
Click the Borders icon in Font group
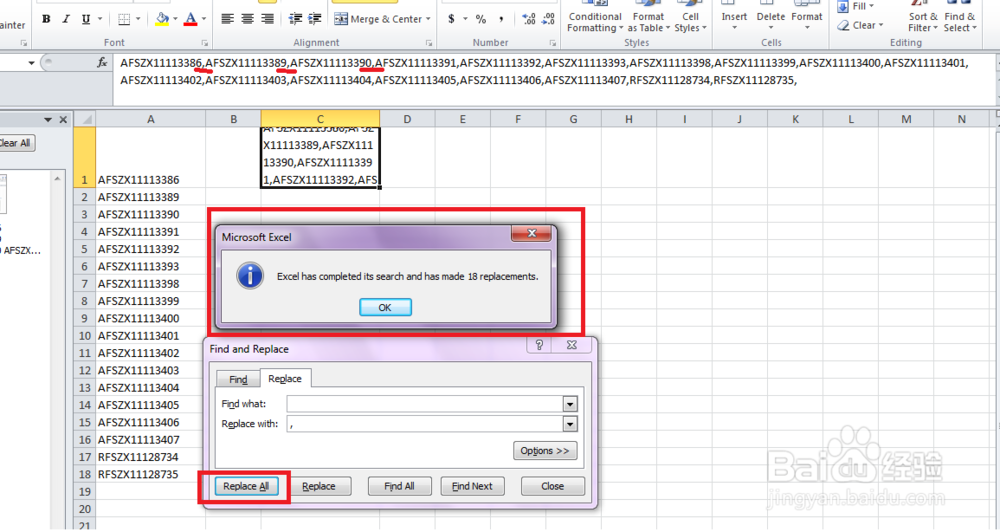(124, 19)
